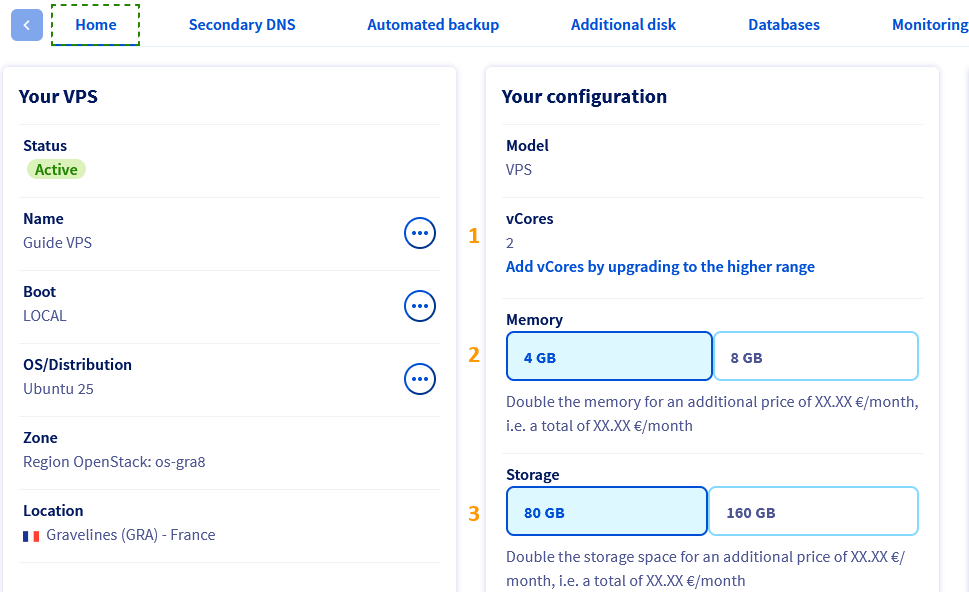The height and width of the screenshot is (592, 969).
Task: Click the back arrow button left of tabs
Action: pyautogui.click(x=26, y=25)
